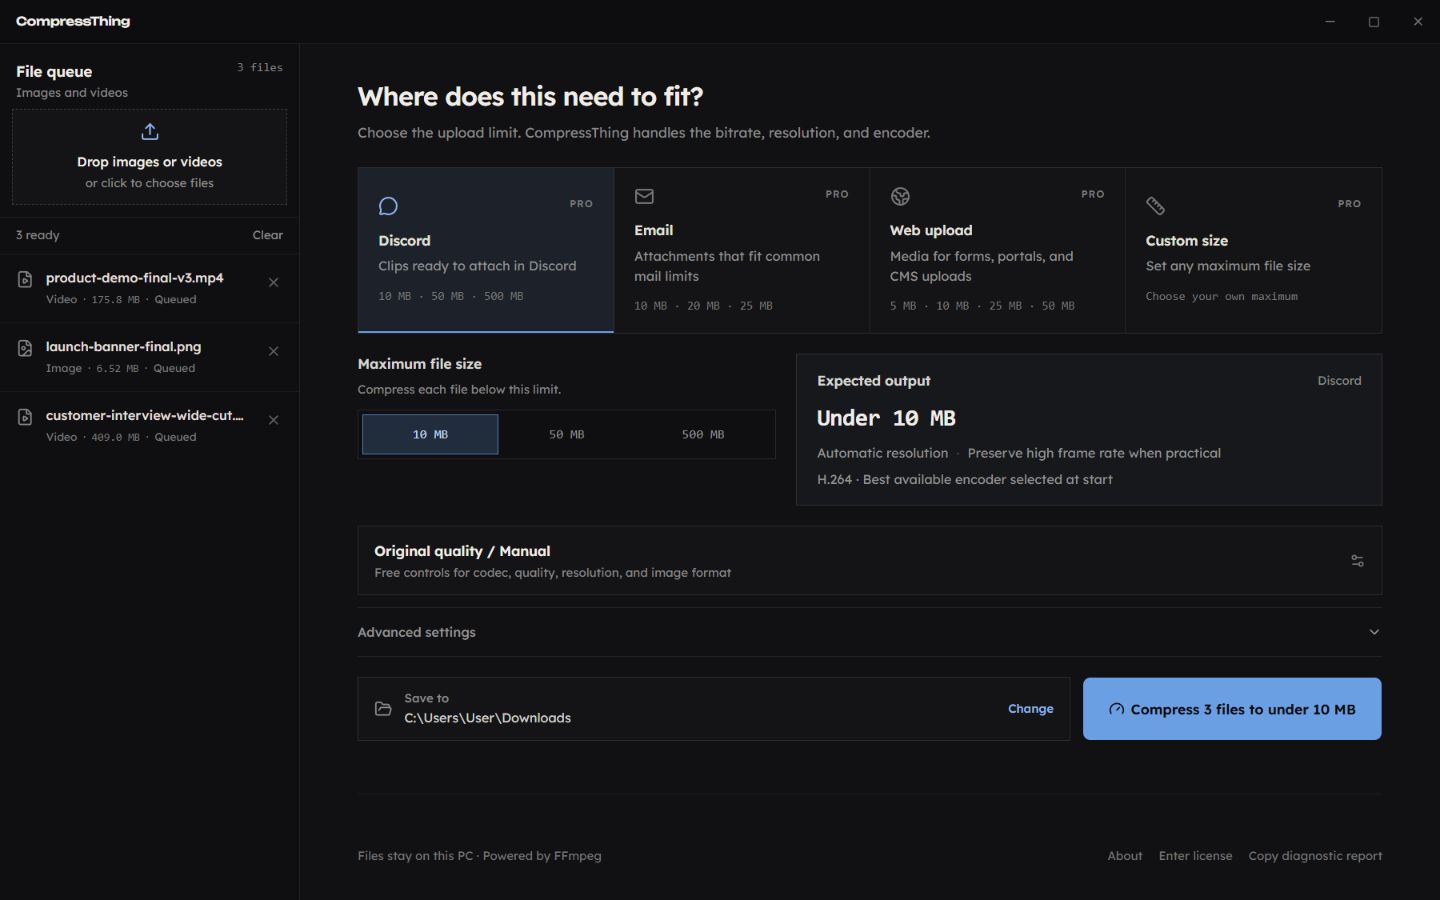Click the drop images or videos zone

[x=150, y=157]
